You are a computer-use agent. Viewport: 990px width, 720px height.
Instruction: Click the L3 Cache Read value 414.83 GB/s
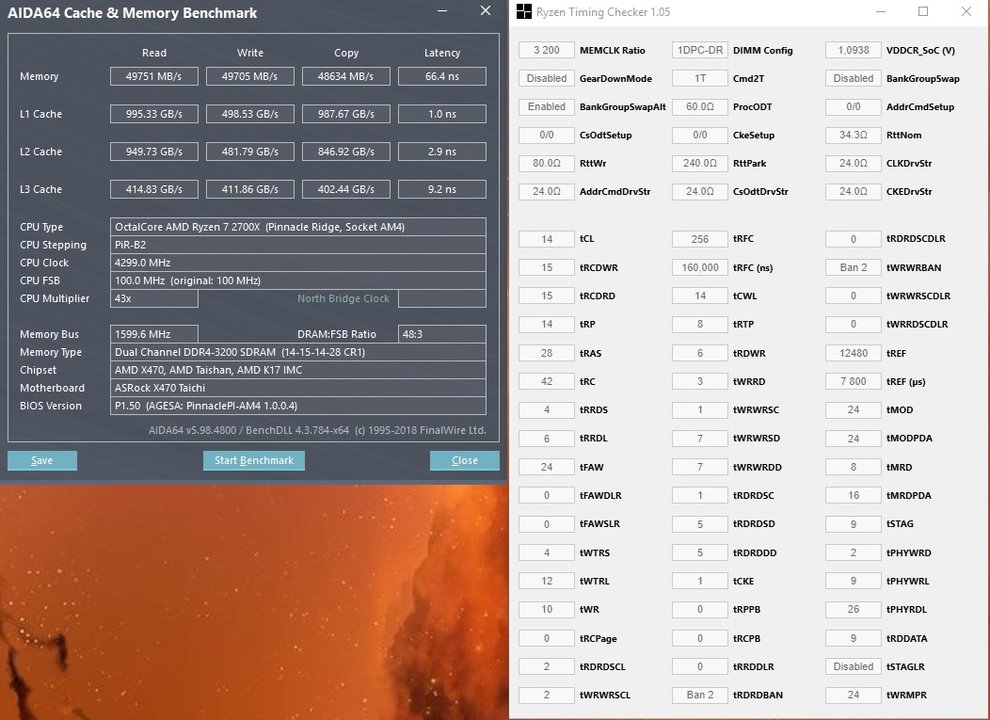coord(154,189)
